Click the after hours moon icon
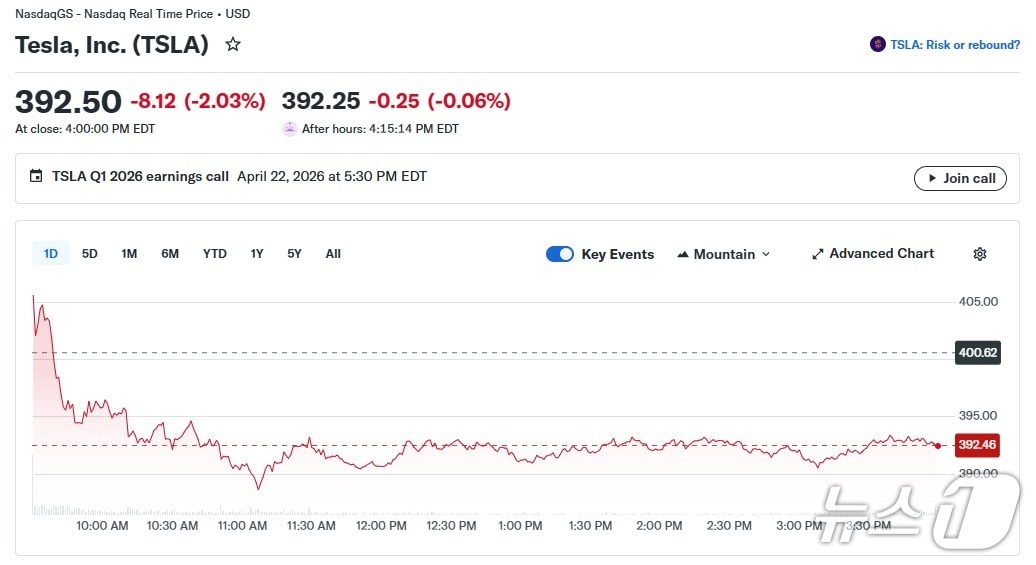Screen dimensions: 1036x565 [290, 129]
